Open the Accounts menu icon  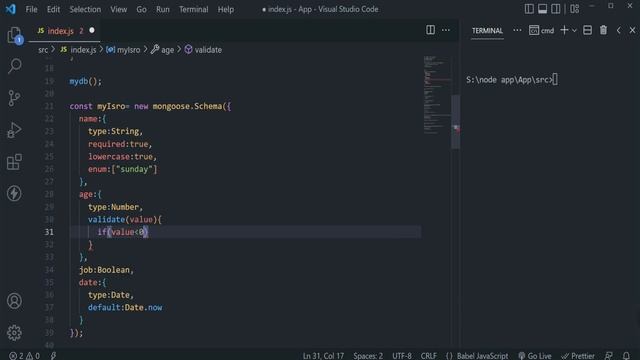tap(14, 301)
